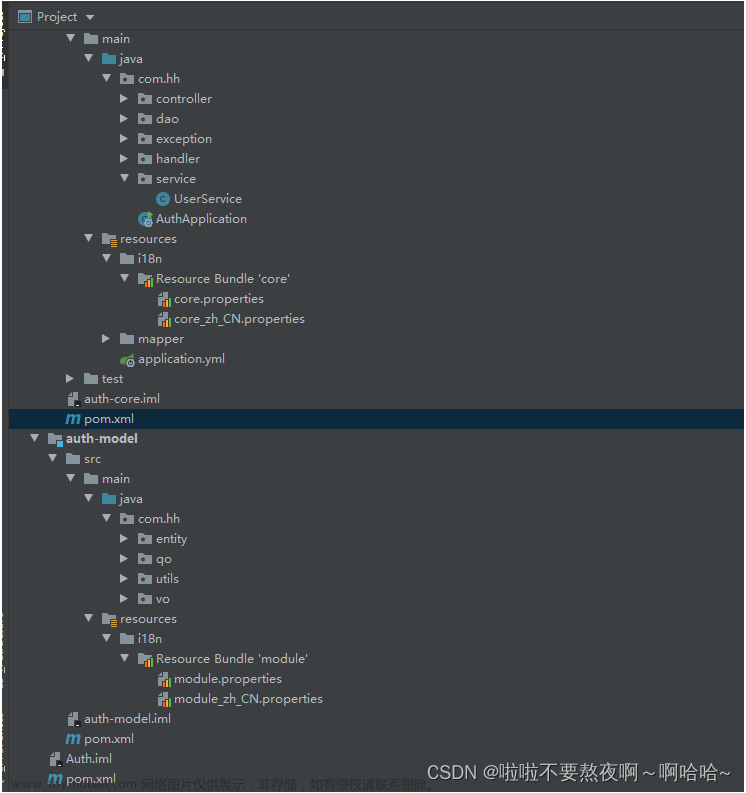
Task: Click the mapper folder icon
Action: 126,338
